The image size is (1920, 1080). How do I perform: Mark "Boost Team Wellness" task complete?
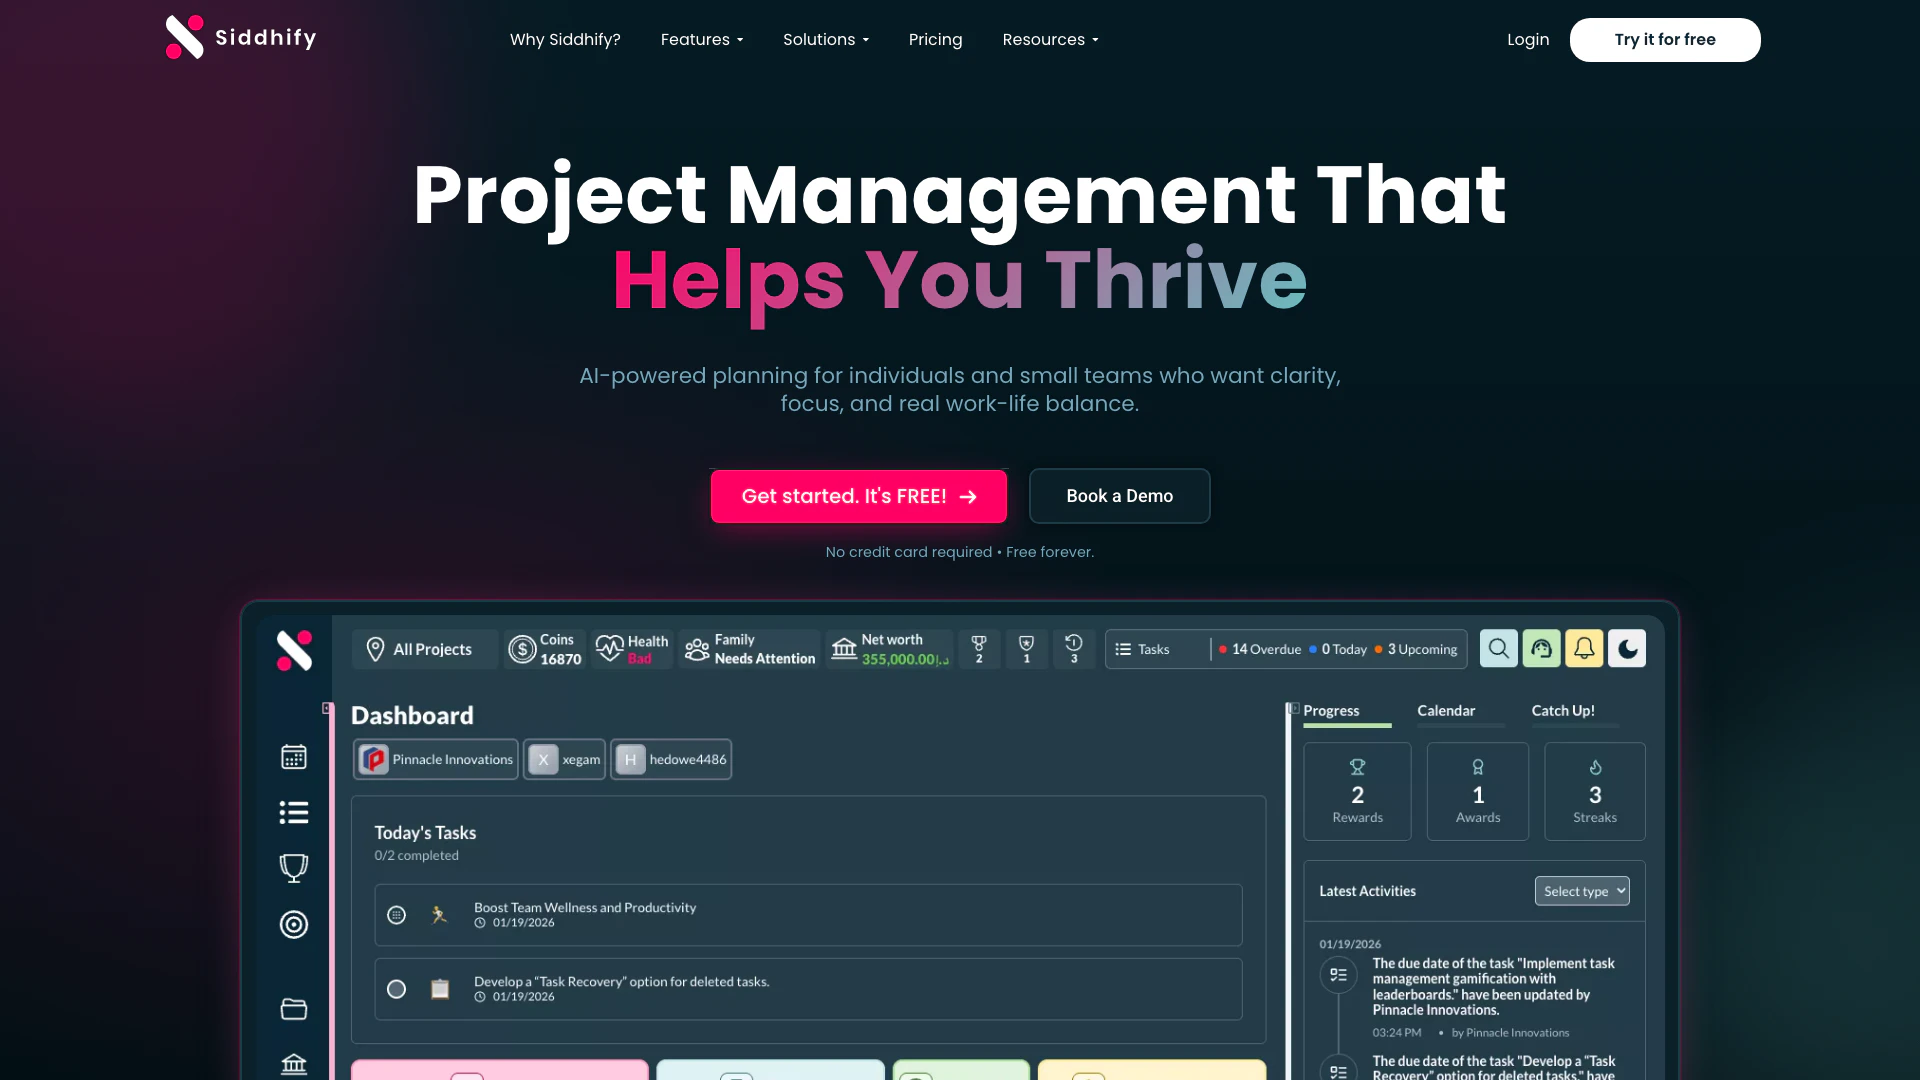pos(396,915)
